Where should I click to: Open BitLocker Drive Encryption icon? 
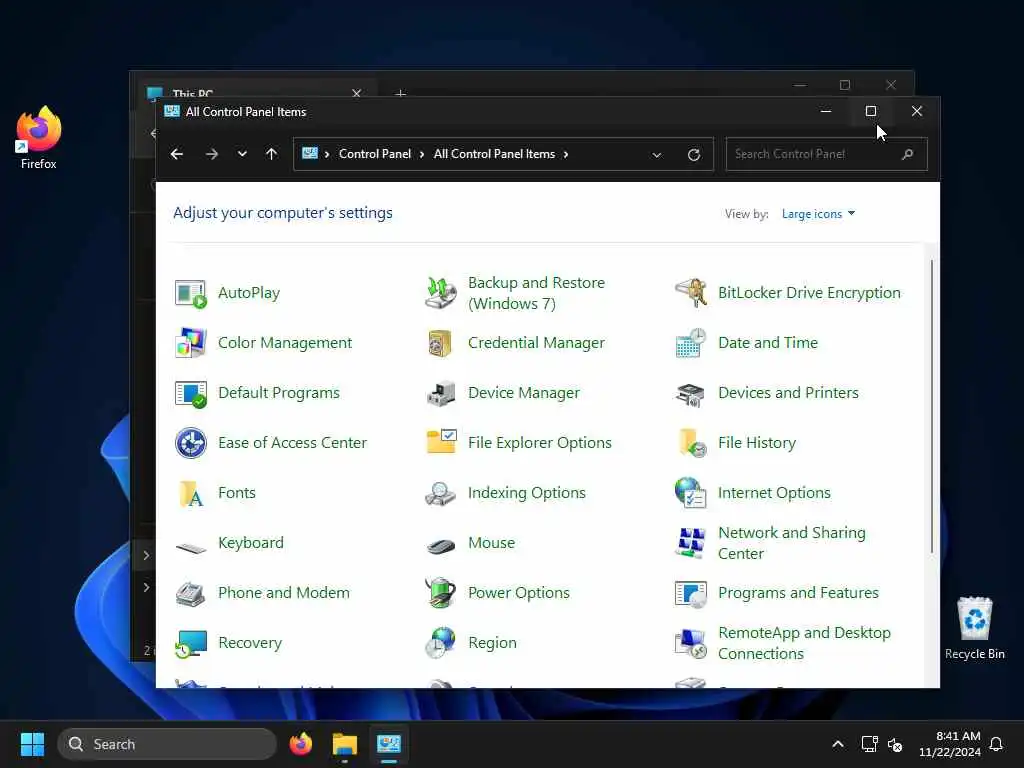point(691,293)
